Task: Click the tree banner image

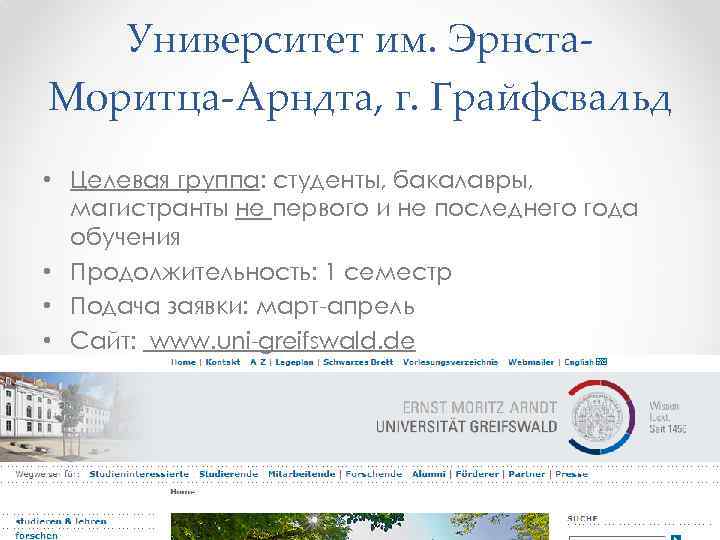Action: pyautogui.click(x=360, y=527)
